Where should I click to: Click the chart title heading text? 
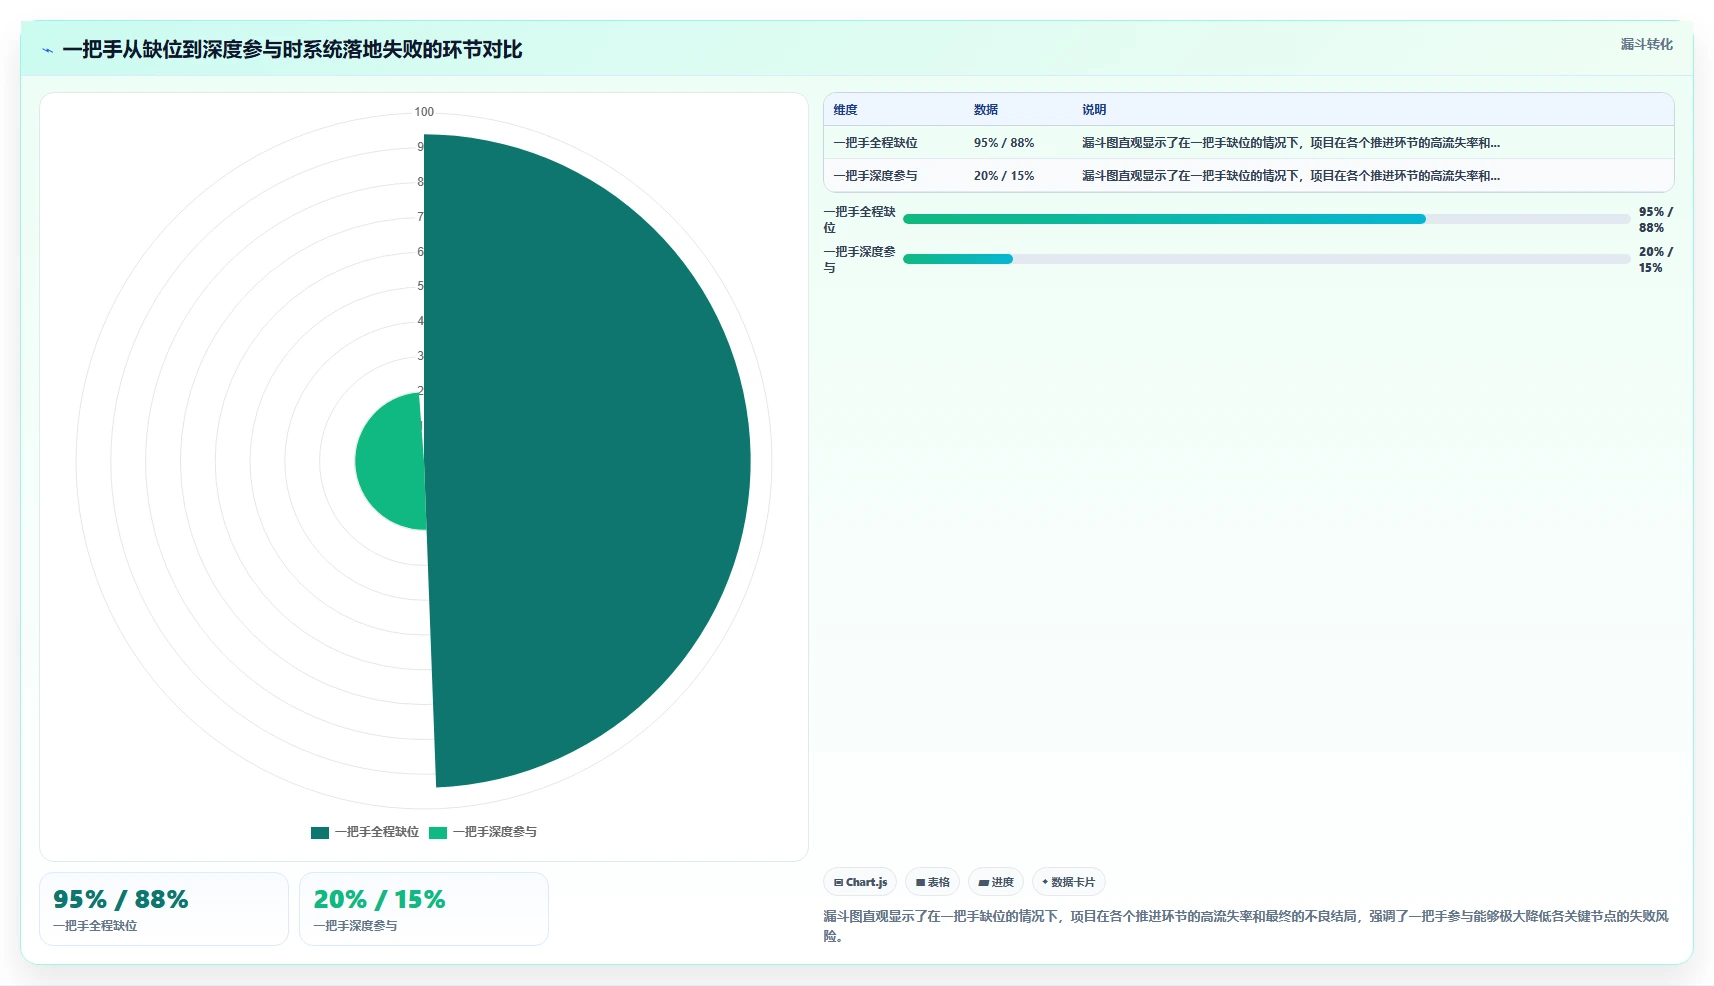pos(292,50)
